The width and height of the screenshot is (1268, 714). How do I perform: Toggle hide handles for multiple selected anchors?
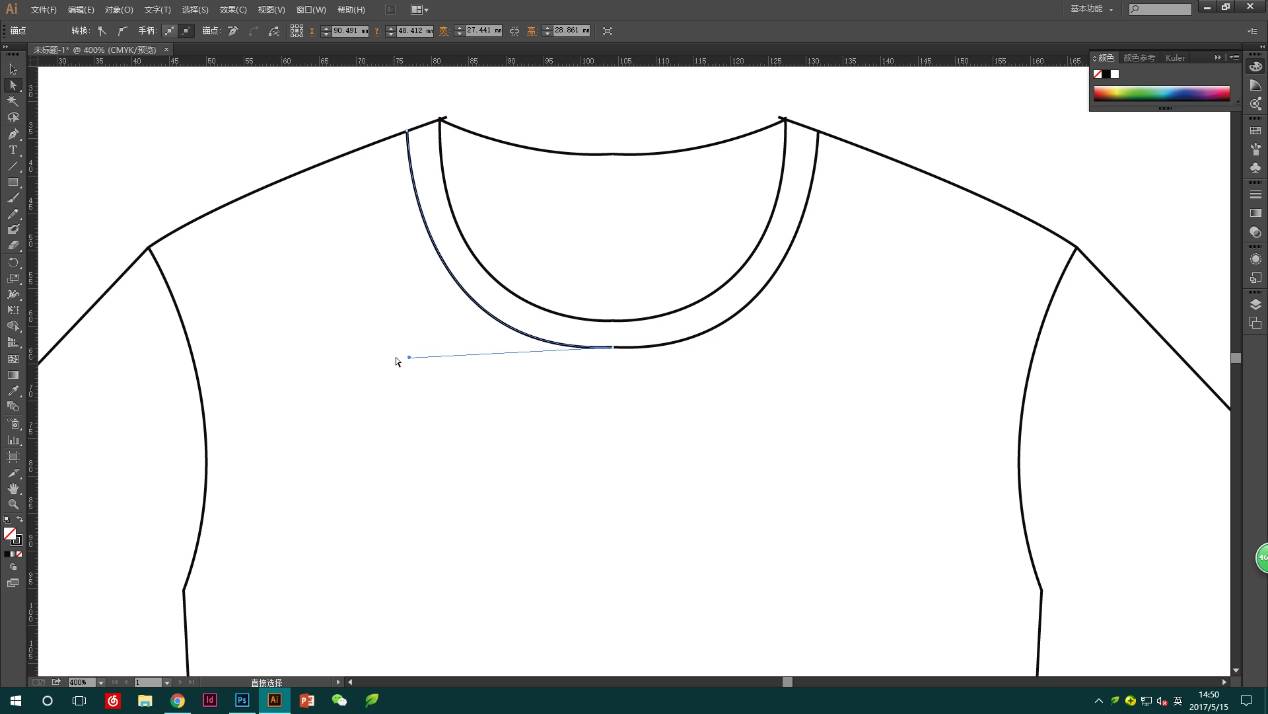[x=186, y=31]
